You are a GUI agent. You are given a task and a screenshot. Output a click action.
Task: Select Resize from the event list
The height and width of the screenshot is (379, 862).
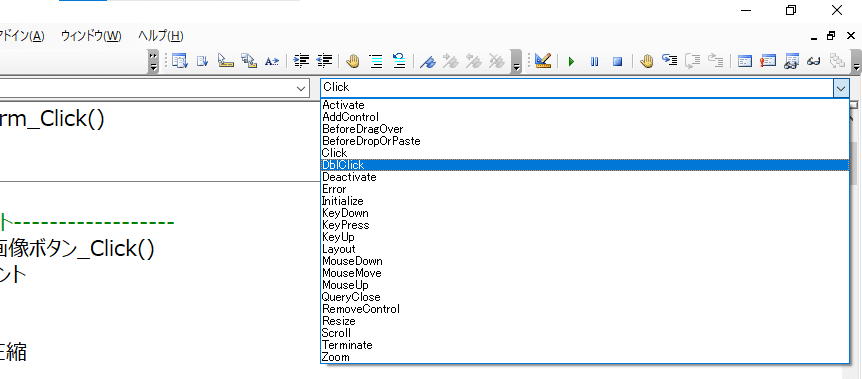pos(585,321)
